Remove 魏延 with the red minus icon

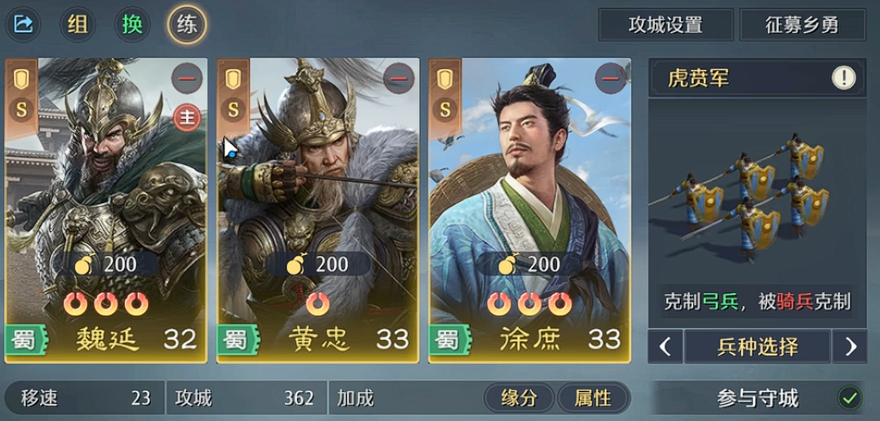[x=186, y=78]
